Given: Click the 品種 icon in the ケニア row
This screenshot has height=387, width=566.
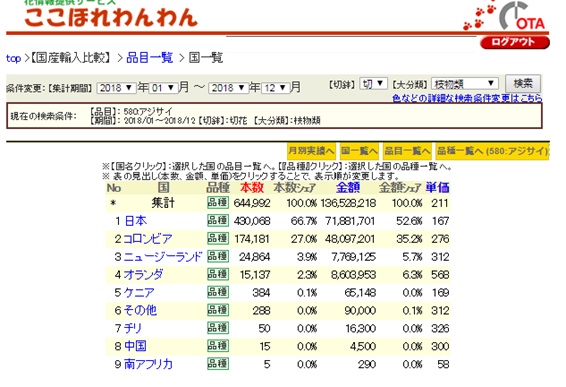Looking at the screenshot, I should click(x=218, y=292).
